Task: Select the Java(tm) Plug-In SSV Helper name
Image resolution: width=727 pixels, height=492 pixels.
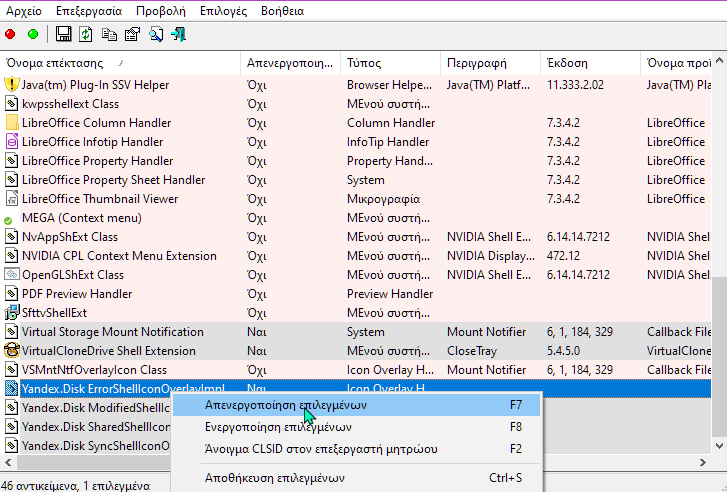Action: (96, 85)
